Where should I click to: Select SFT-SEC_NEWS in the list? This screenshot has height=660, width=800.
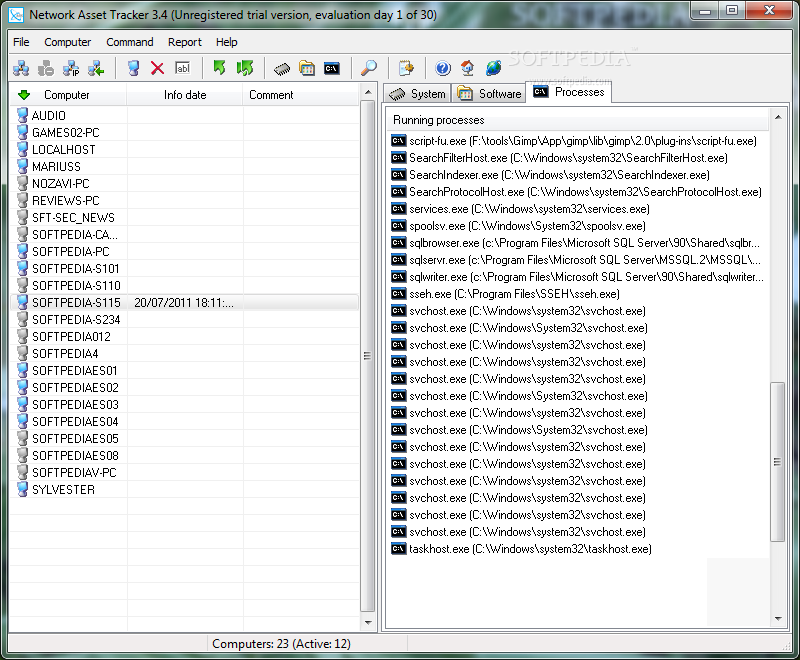(x=184, y=217)
